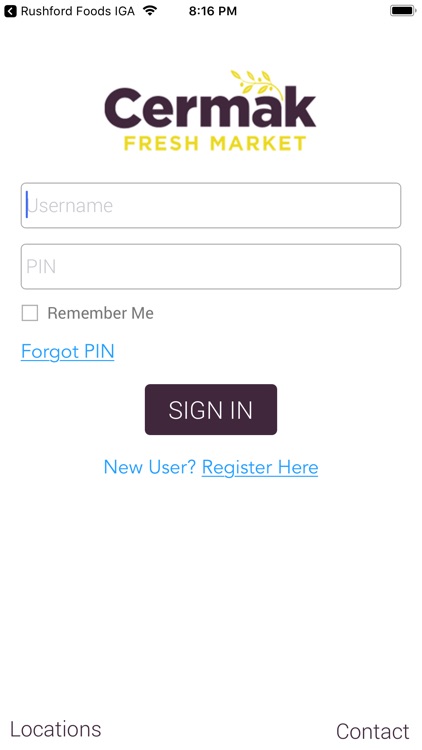
Task: Click the New User? prompt text
Action: coord(150,467)
